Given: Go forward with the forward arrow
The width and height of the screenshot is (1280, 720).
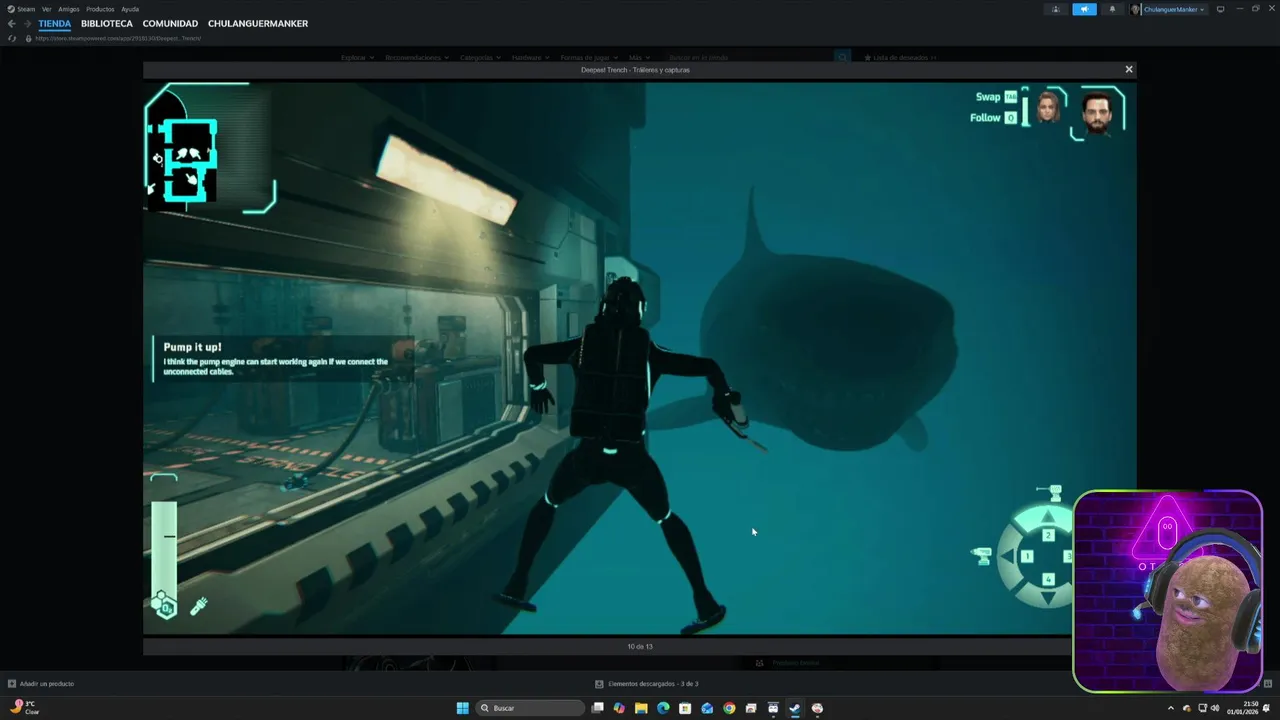Looking at the screenshot, I should pos(27,23).
